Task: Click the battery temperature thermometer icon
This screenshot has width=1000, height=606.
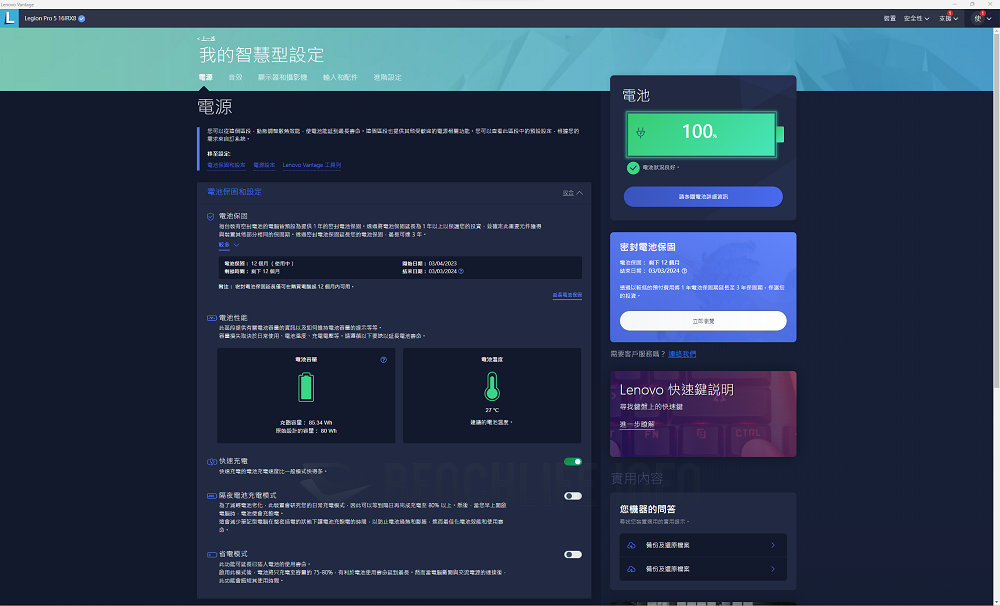Action: click(x=490, y=386)
